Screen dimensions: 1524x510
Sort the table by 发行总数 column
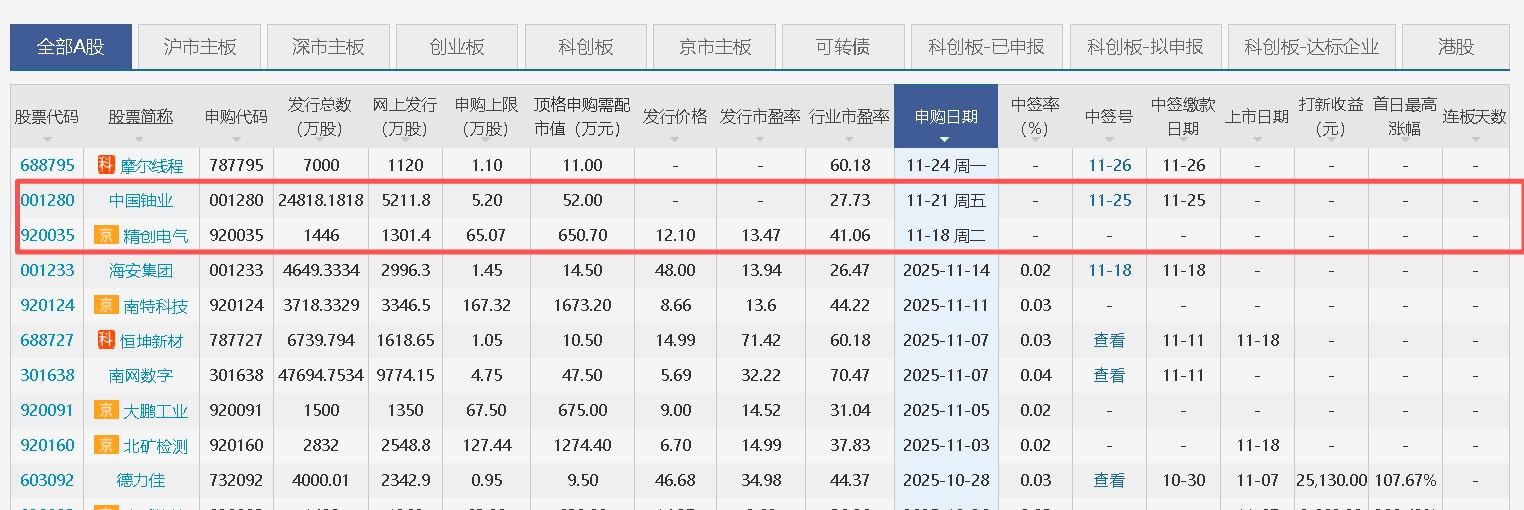[320, 116]
